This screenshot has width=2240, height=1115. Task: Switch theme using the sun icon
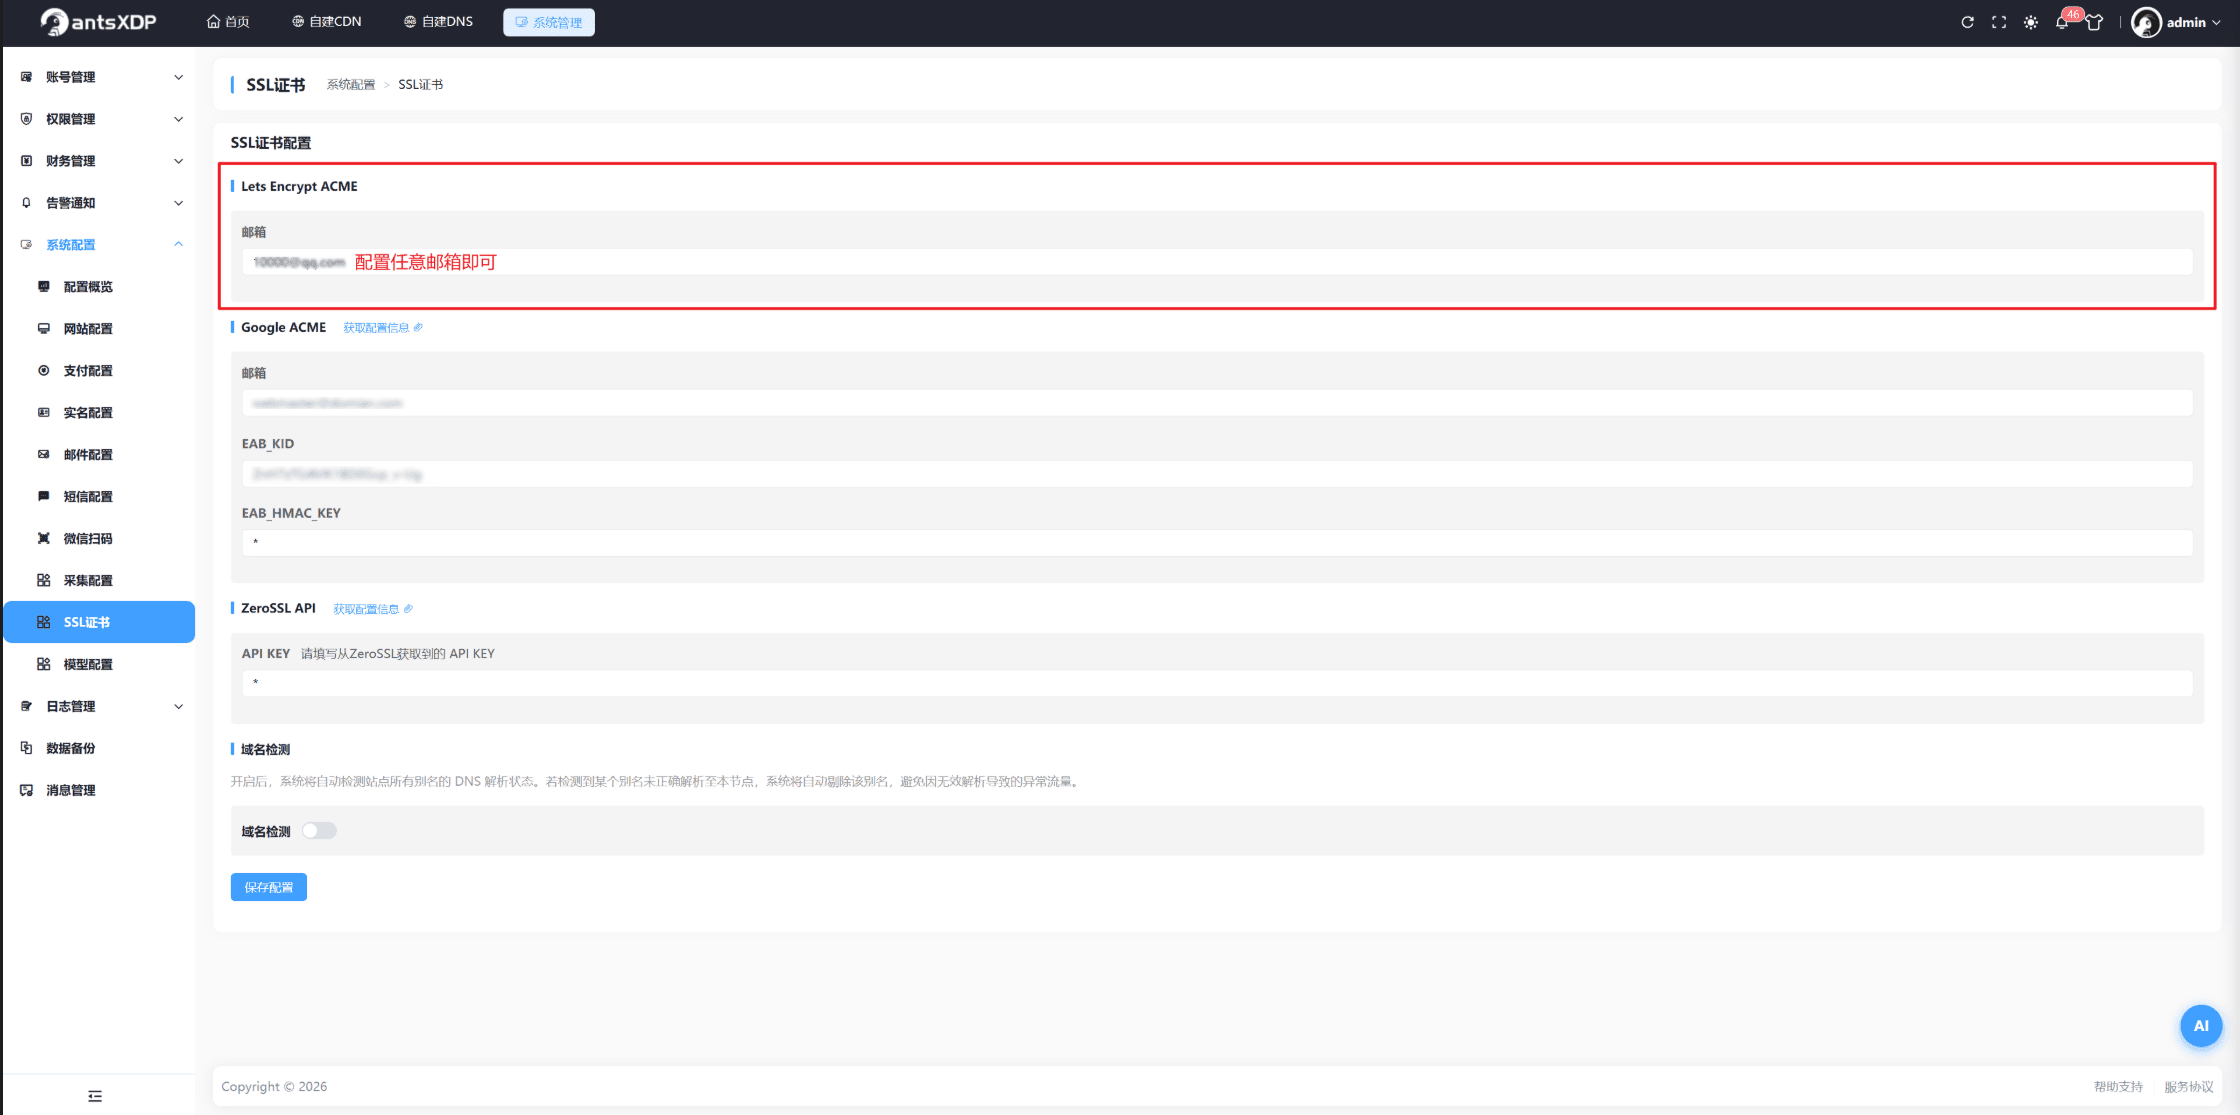point(2031,22)
